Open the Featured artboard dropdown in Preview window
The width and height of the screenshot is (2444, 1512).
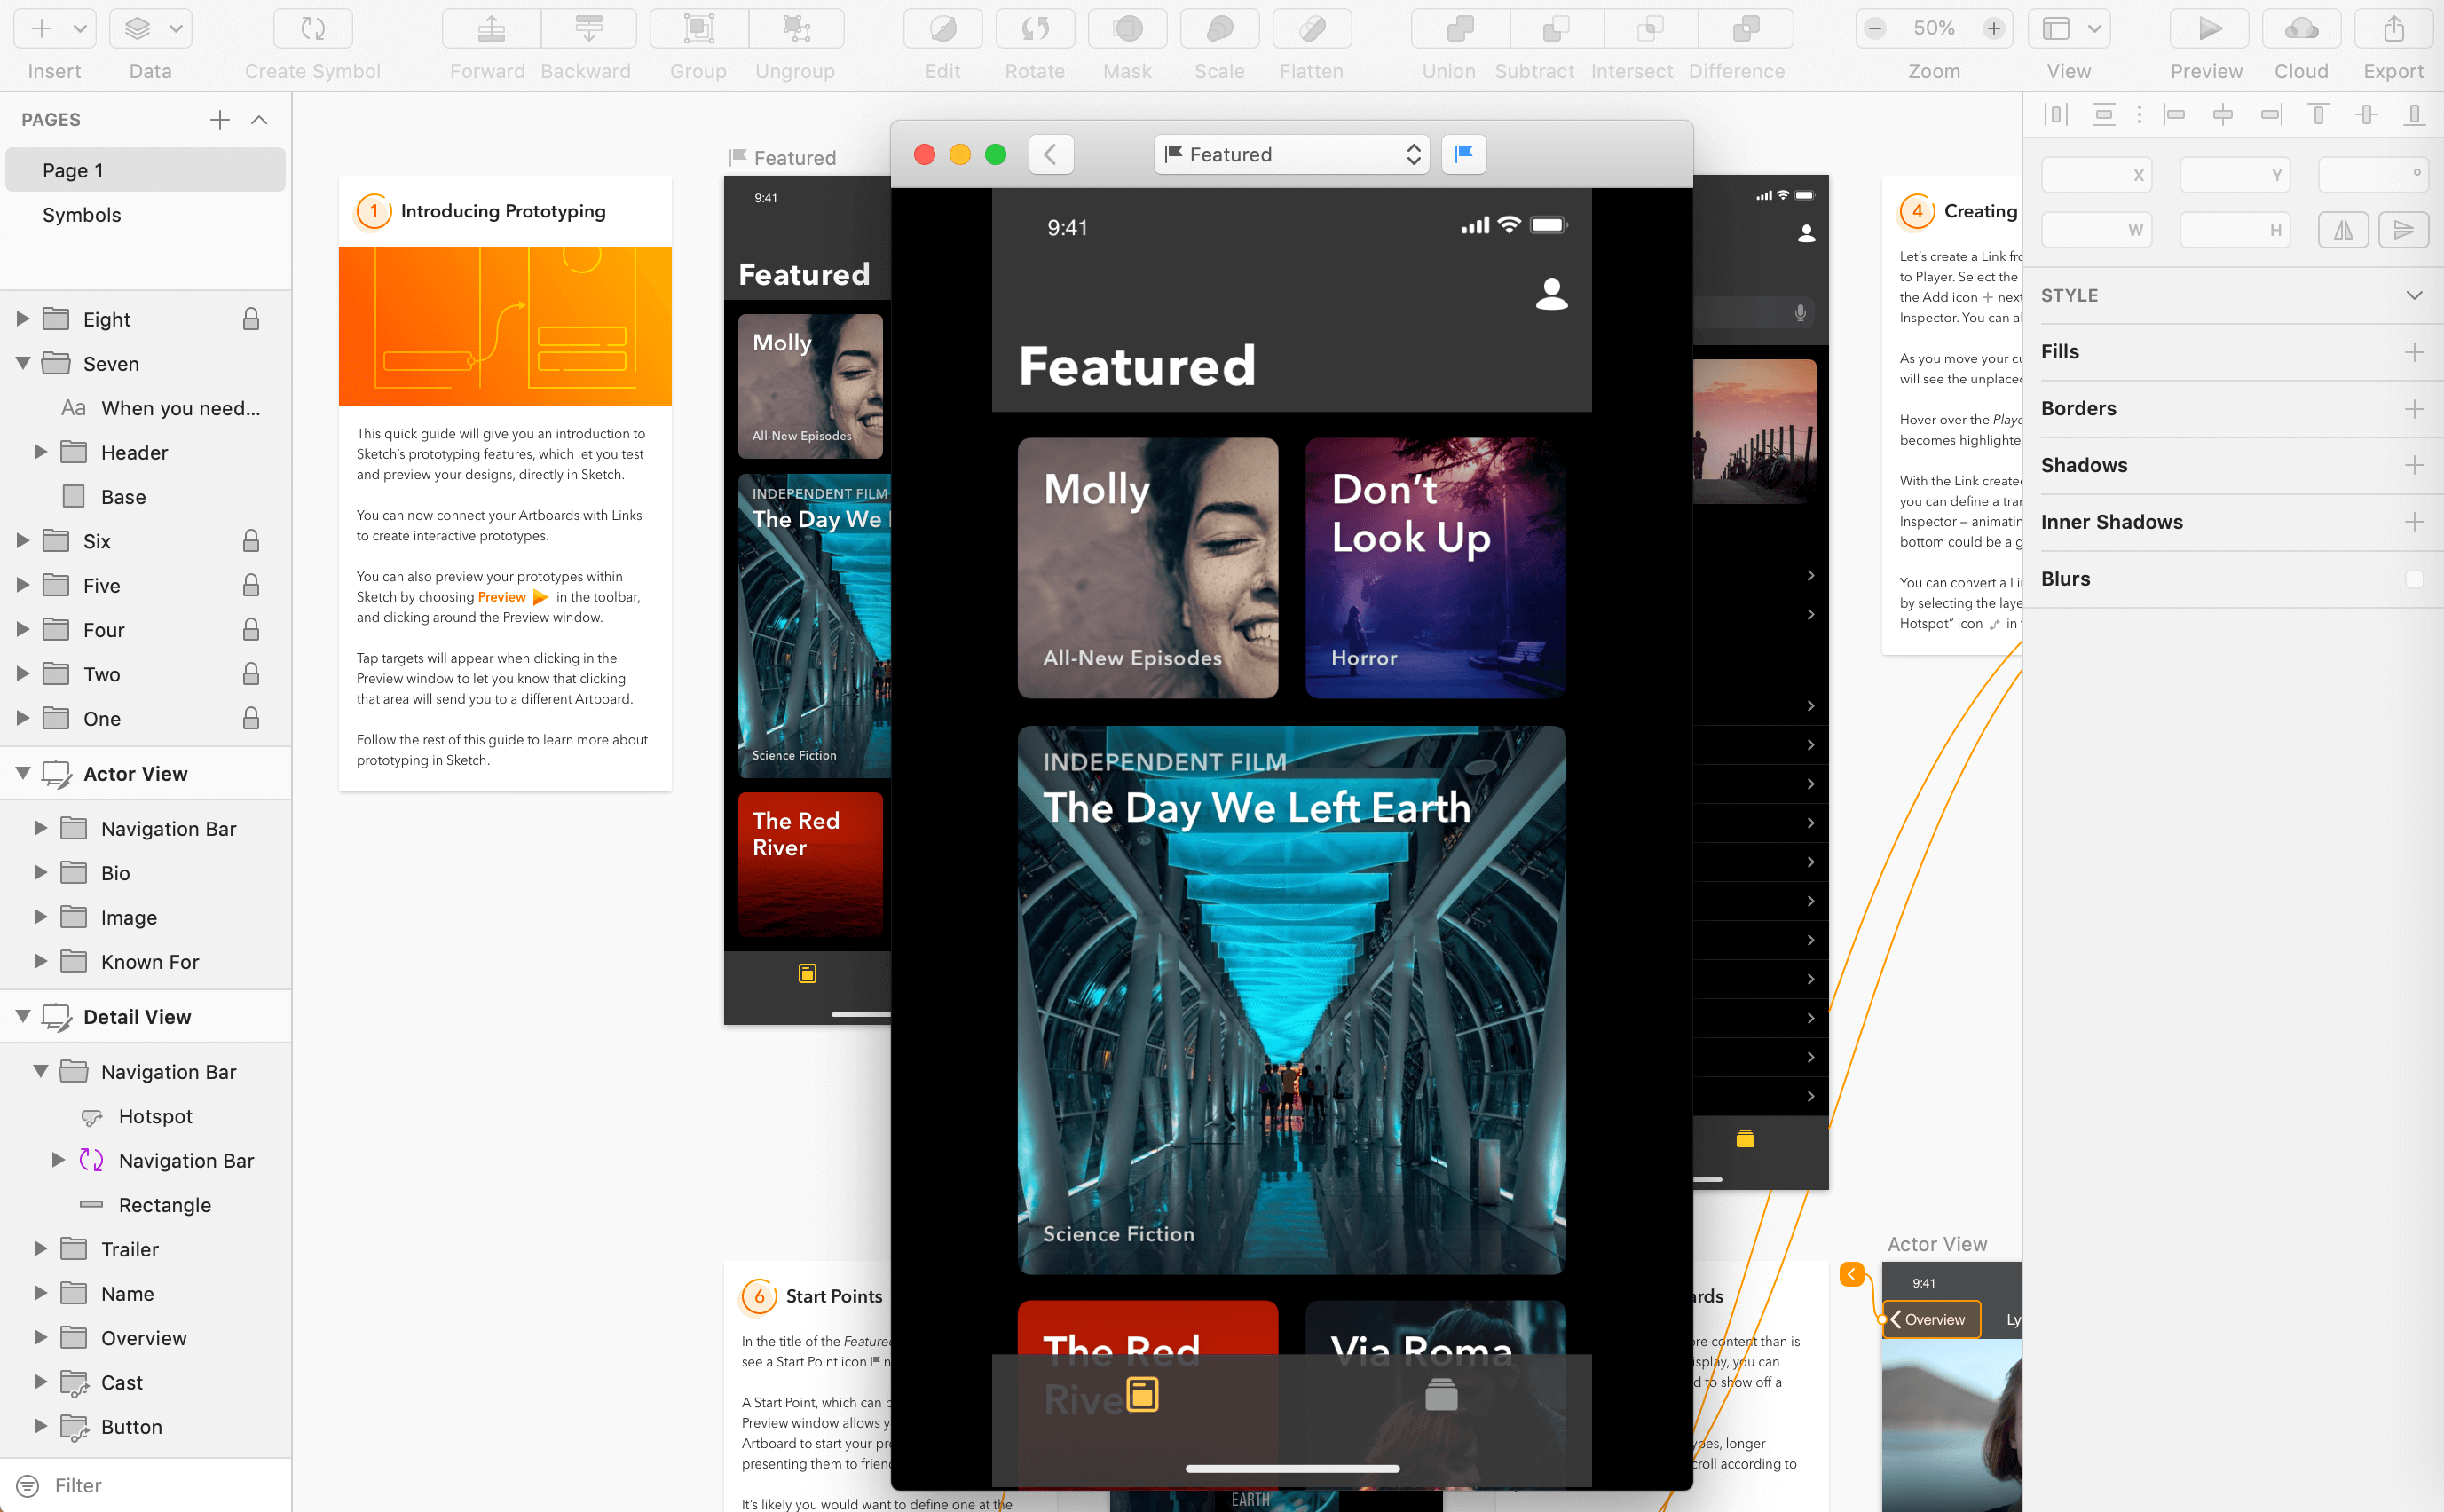tap(1290, 154)
